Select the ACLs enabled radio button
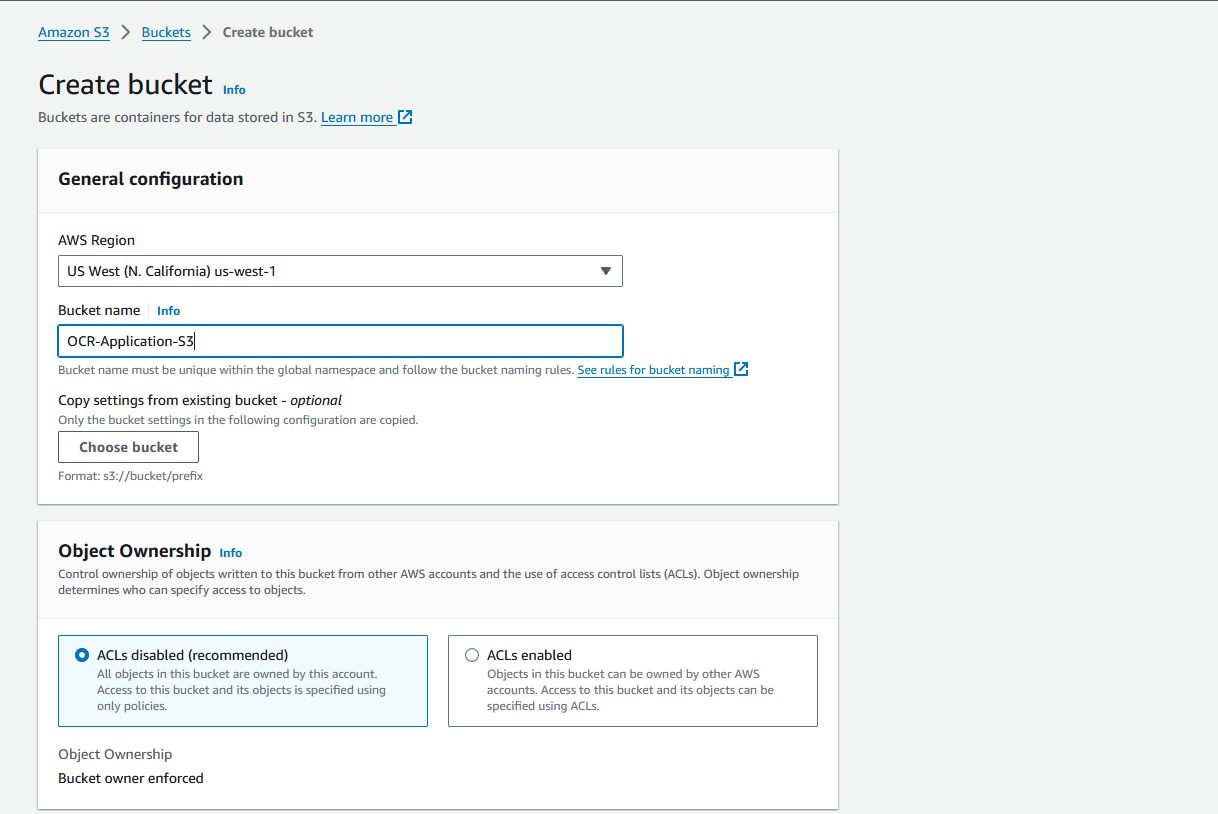Viewport: 1218px width, 814px height. point(472,655)
